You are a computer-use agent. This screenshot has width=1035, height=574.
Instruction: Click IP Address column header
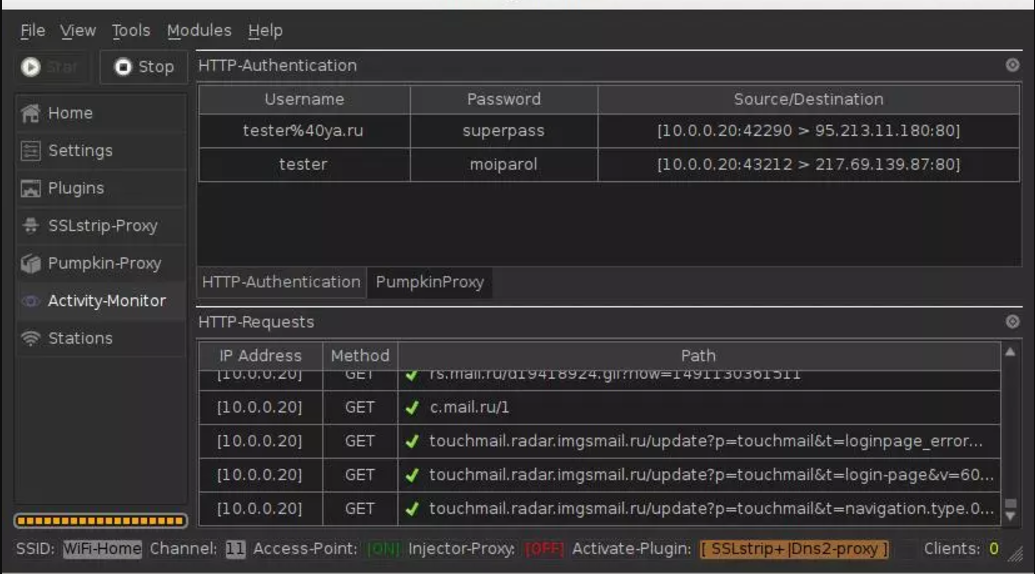260,356
